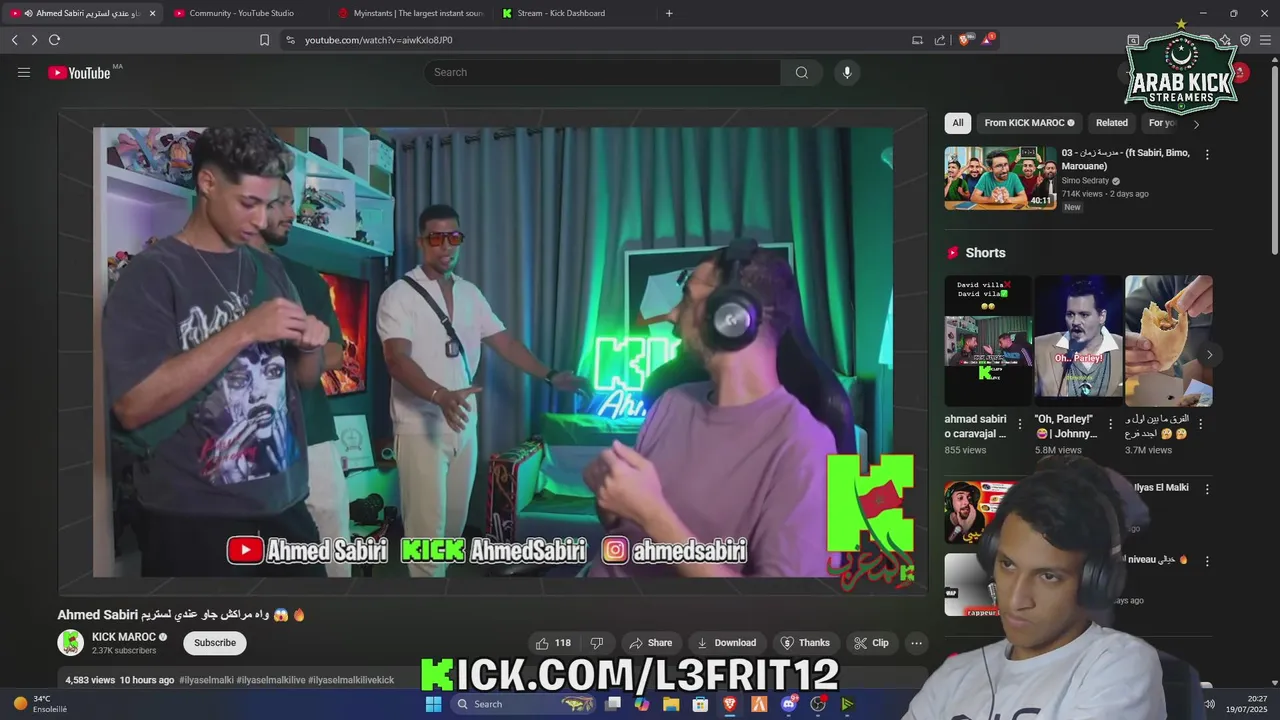Click the Download button
The image size is (1280, 720).
point(726,643)
